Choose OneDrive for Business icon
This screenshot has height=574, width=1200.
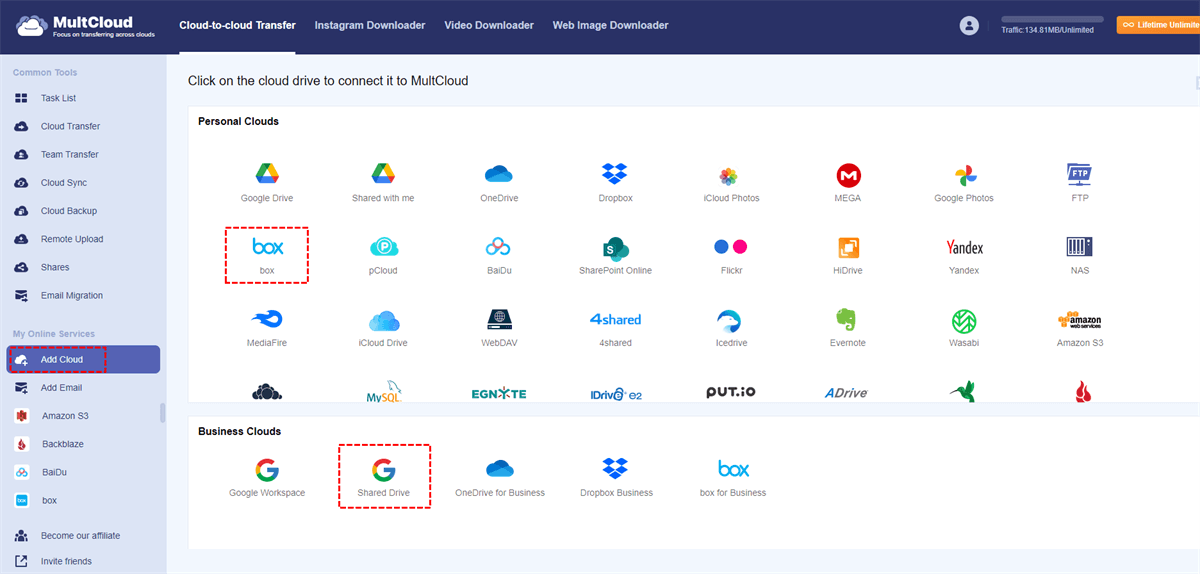[499, 470]
